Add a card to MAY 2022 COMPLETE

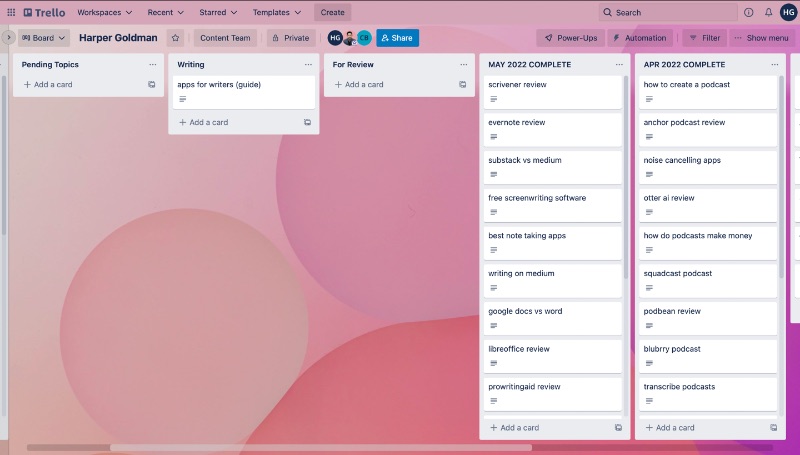click(x=514, y=427)
